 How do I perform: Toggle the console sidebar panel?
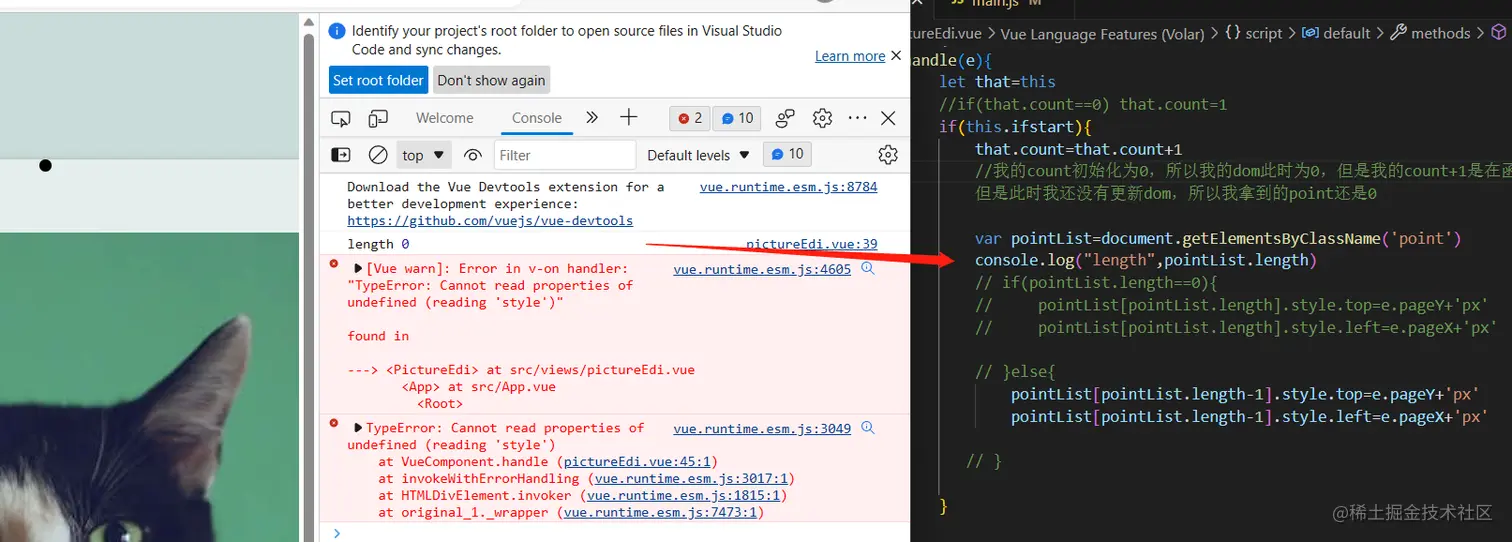coord(341,155)
